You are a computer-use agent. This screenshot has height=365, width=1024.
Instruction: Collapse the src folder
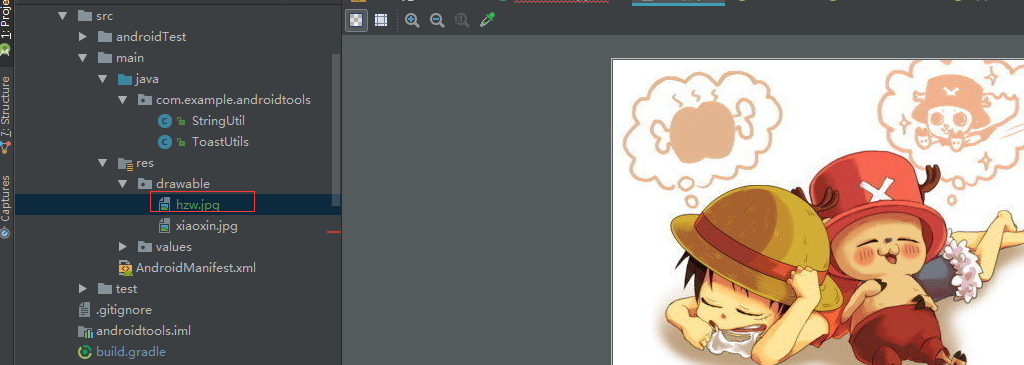click(x=62, y=16)
